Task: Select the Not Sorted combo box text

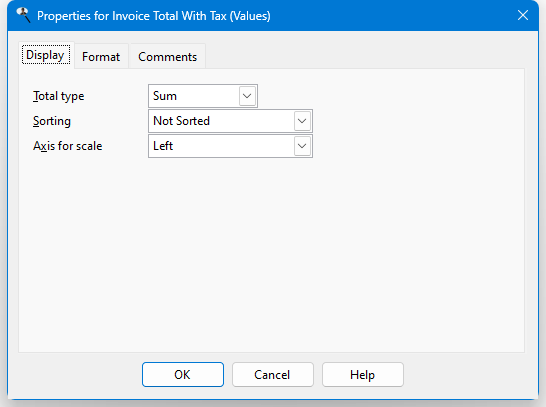Action: pyautogui.click(x=181, y=121)
